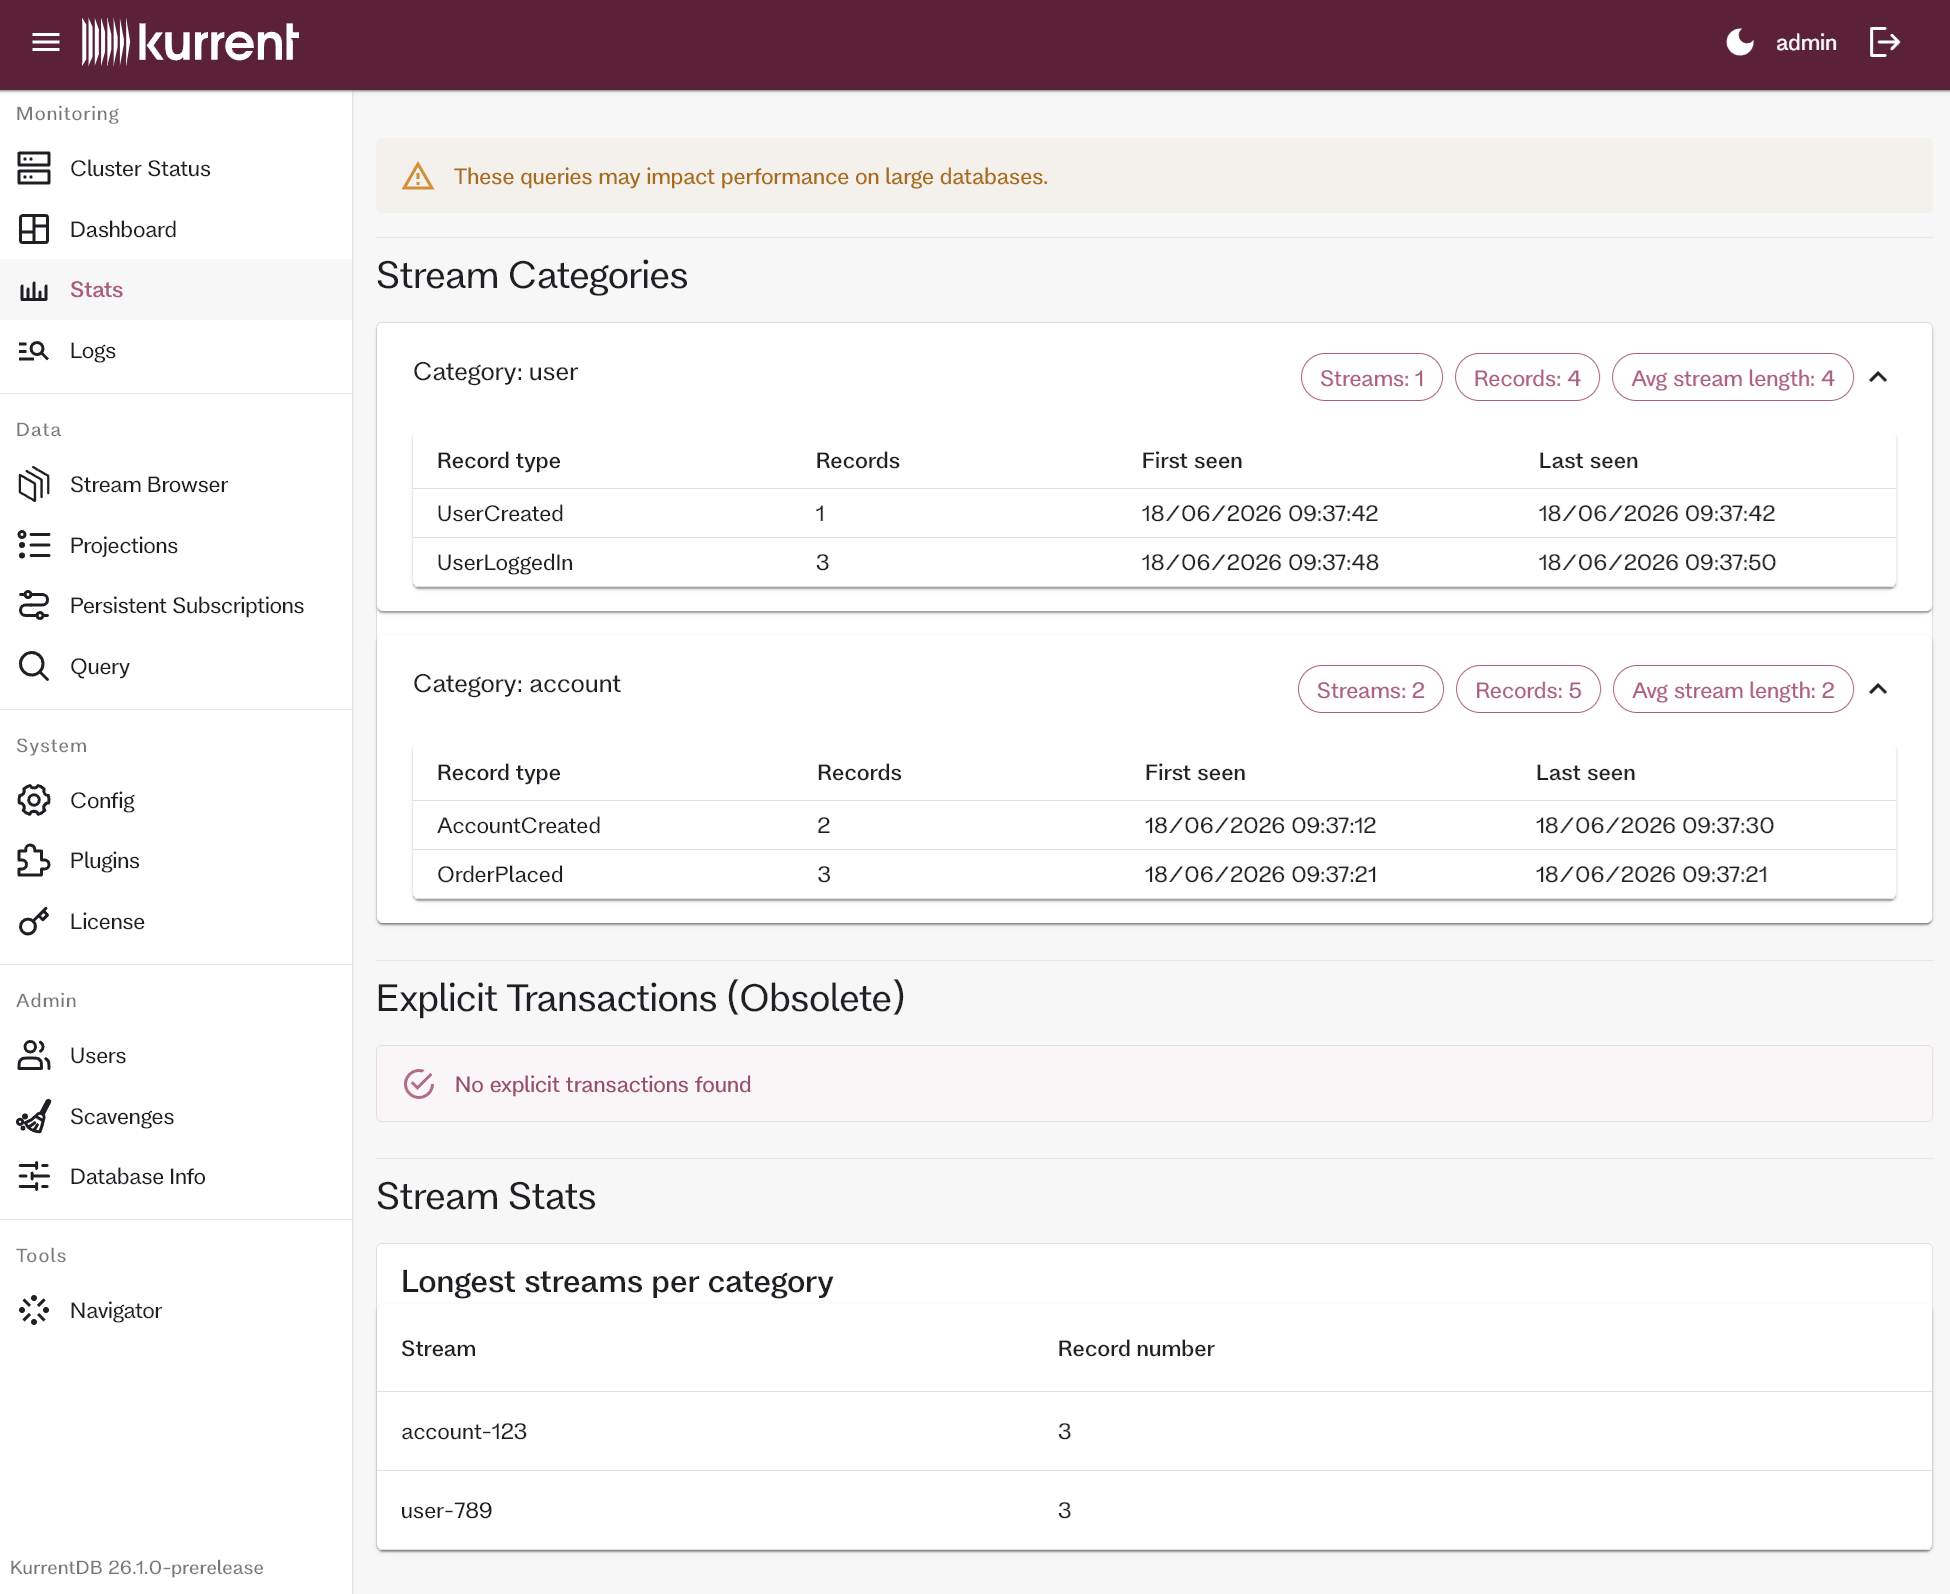
Task: Select the UserCreated record type row
Action: [x=1154, y=513]
